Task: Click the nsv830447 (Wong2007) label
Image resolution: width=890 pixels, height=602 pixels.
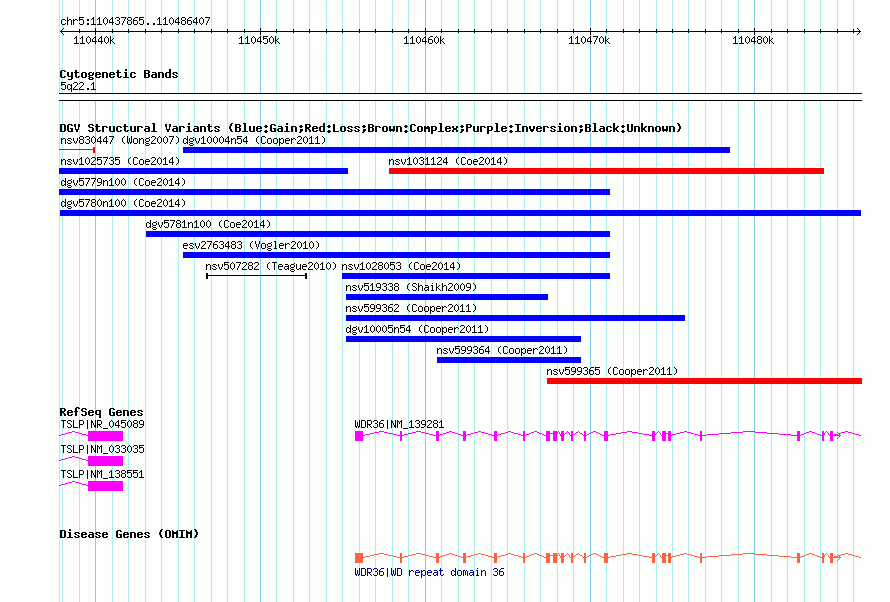Action: click(120, 140)
